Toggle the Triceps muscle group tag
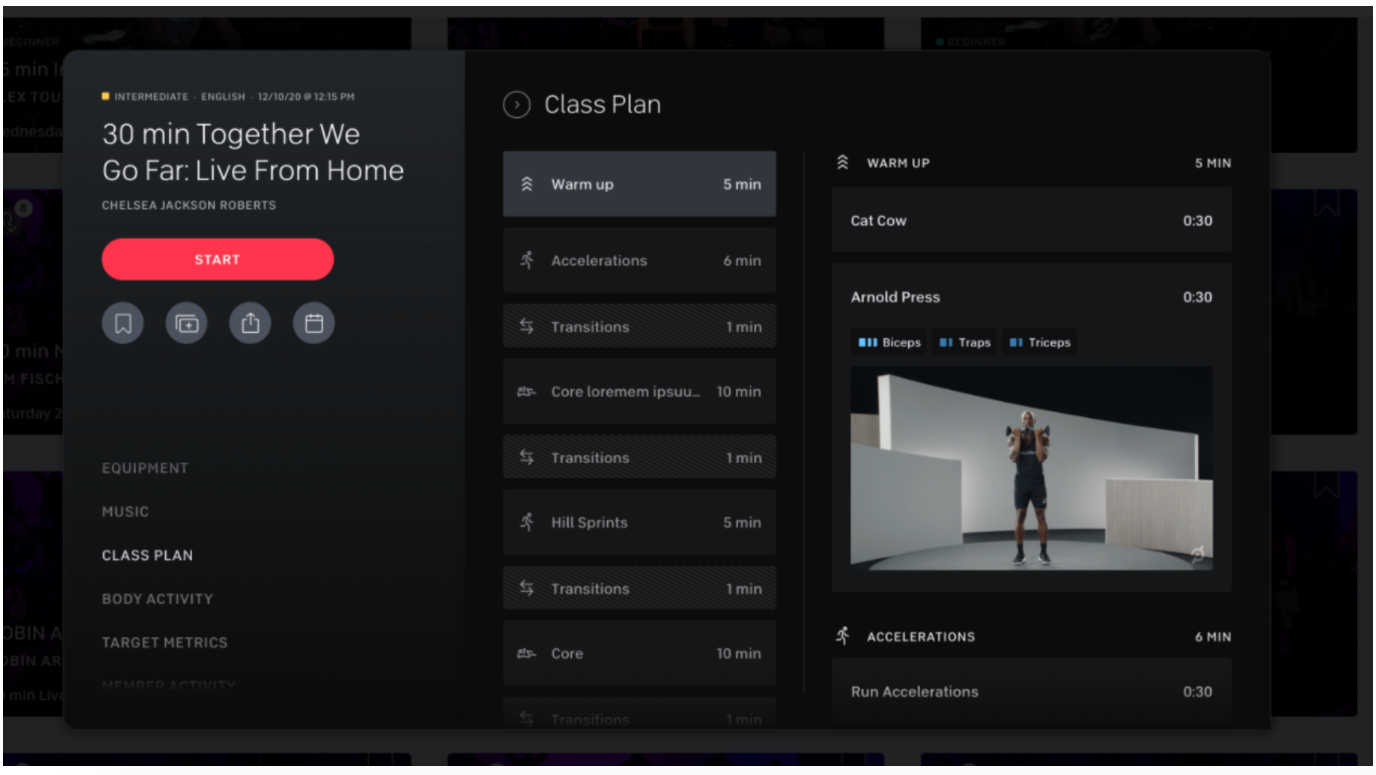The height and width of the screenshot is (775, 1376). (x=1041, y=342)
